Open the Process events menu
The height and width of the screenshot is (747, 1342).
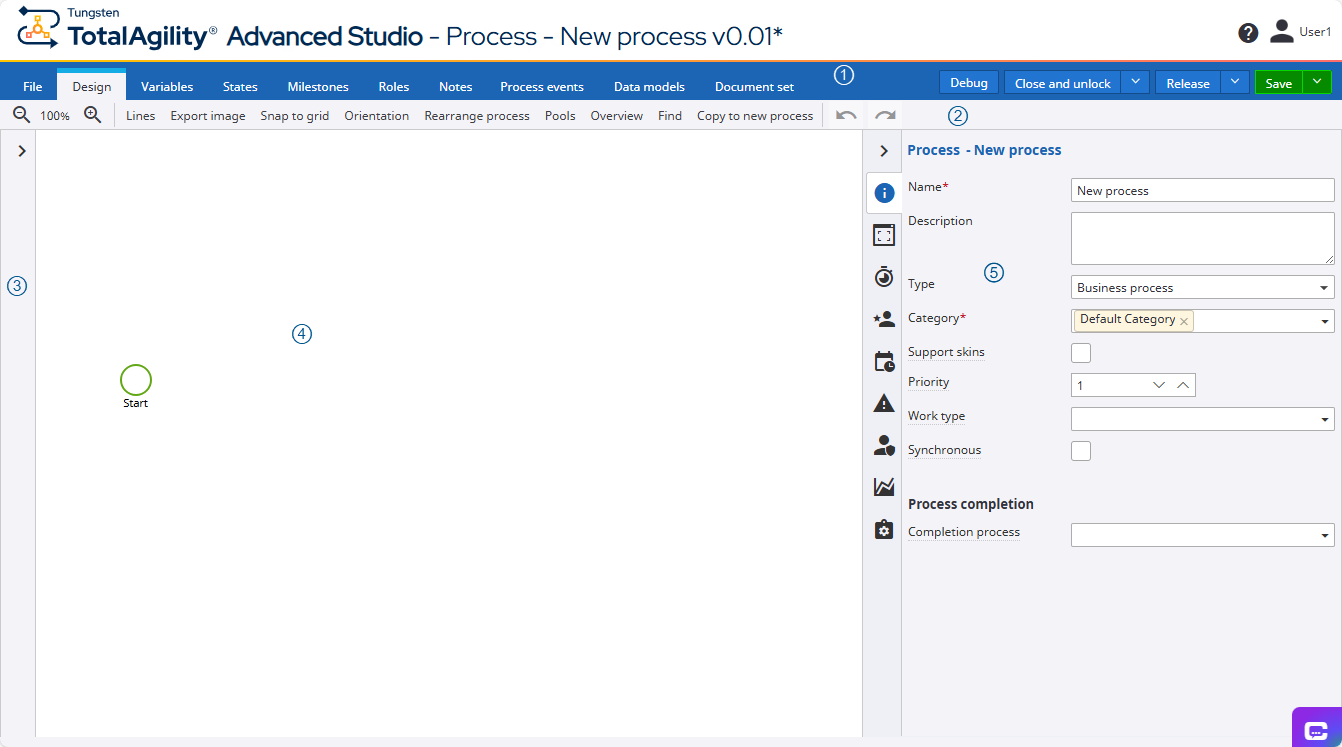coord(541,86)
